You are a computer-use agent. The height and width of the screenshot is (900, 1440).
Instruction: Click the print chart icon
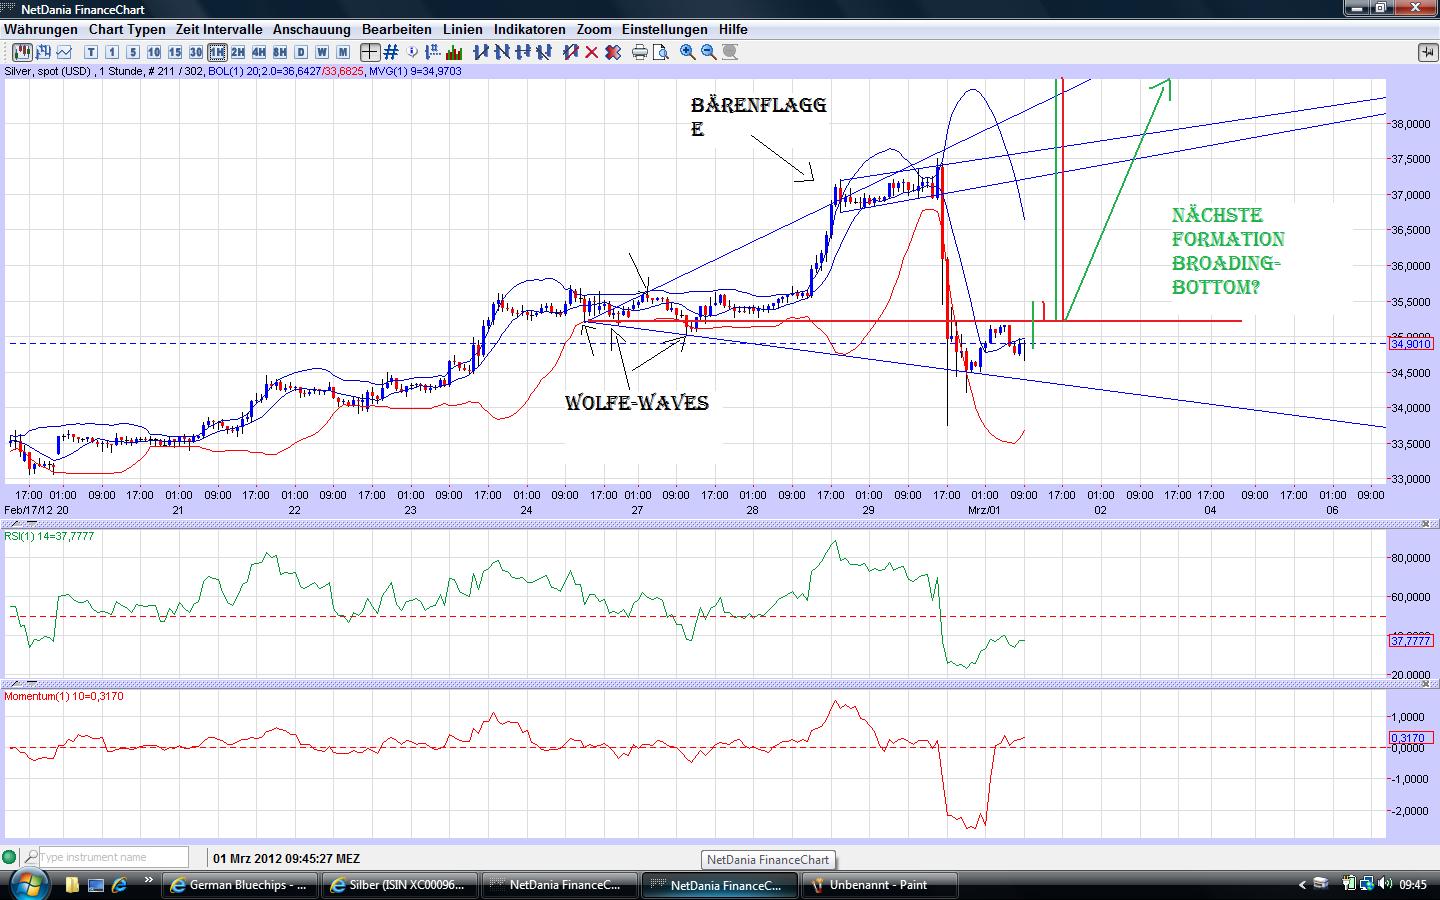pyautogui.click(x=640, y=52)
